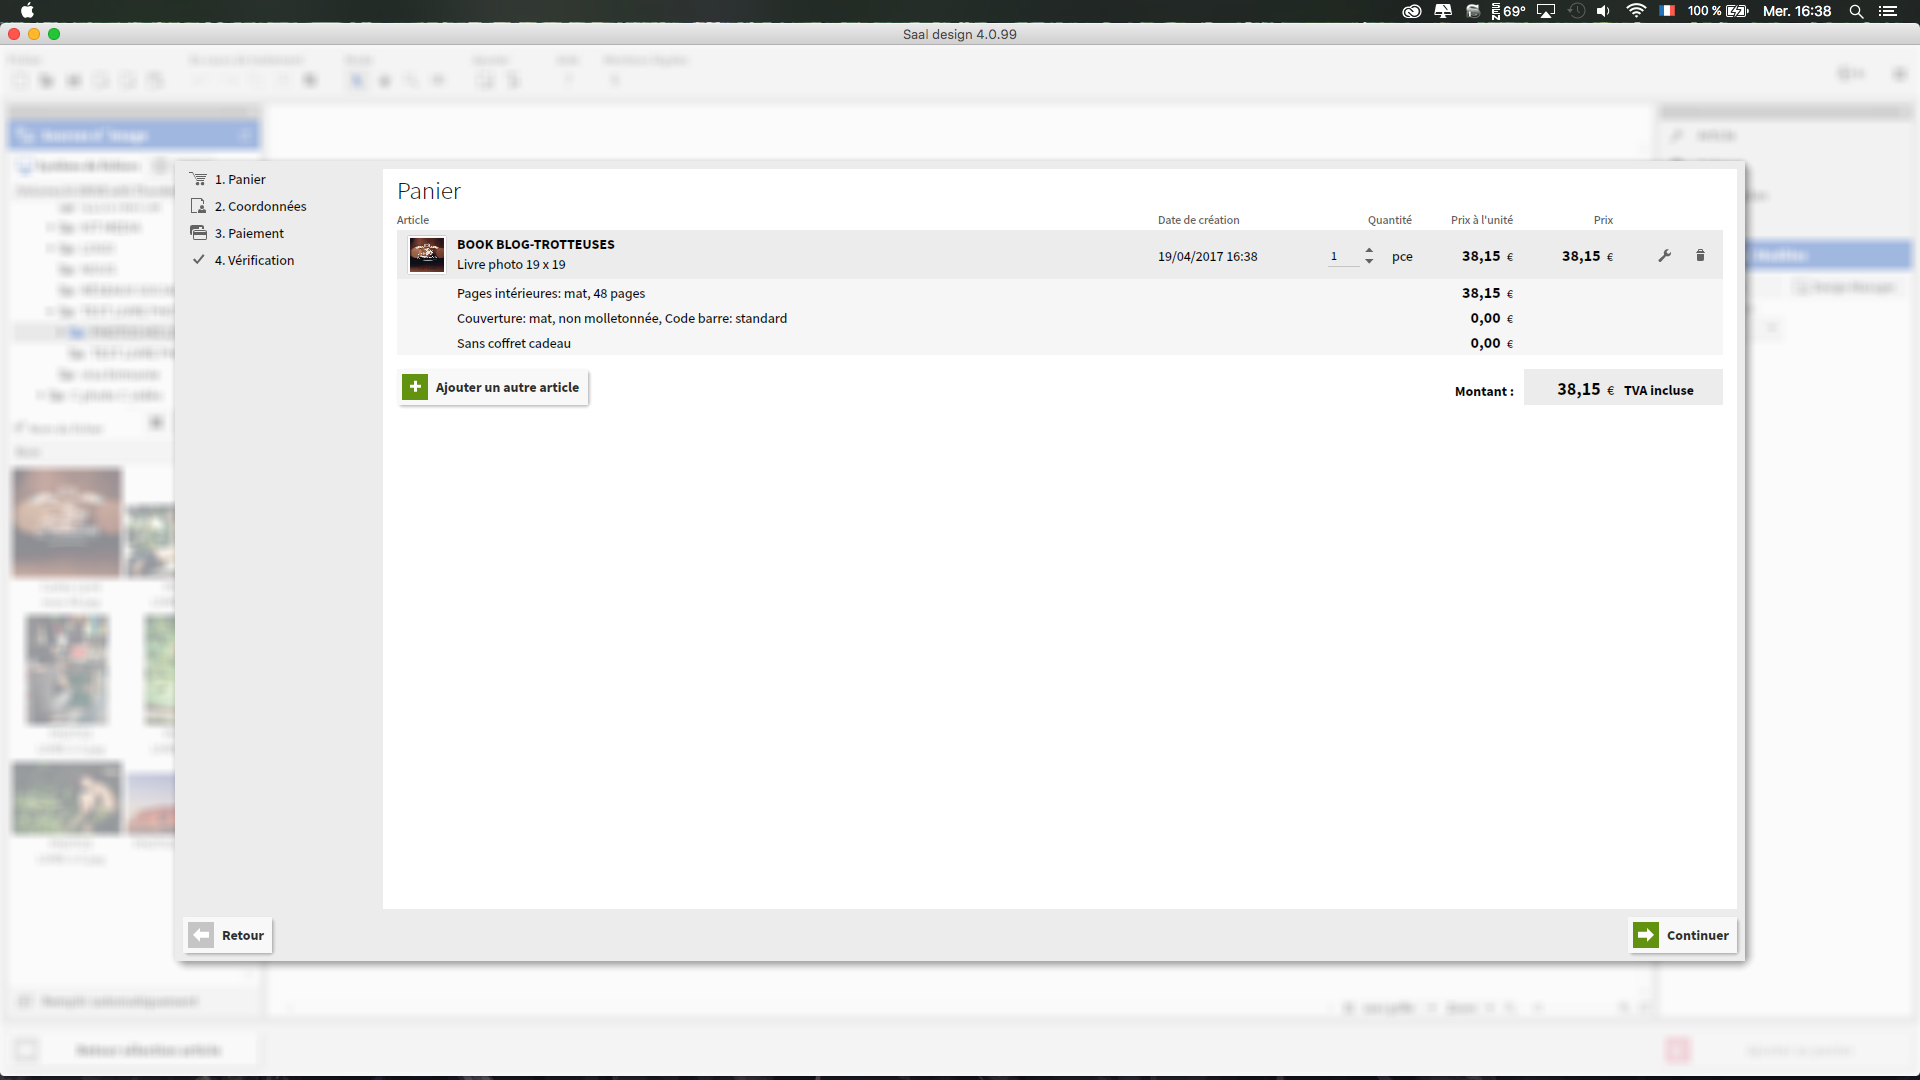Increase quantity with the up arrow

click(1369, 250)
